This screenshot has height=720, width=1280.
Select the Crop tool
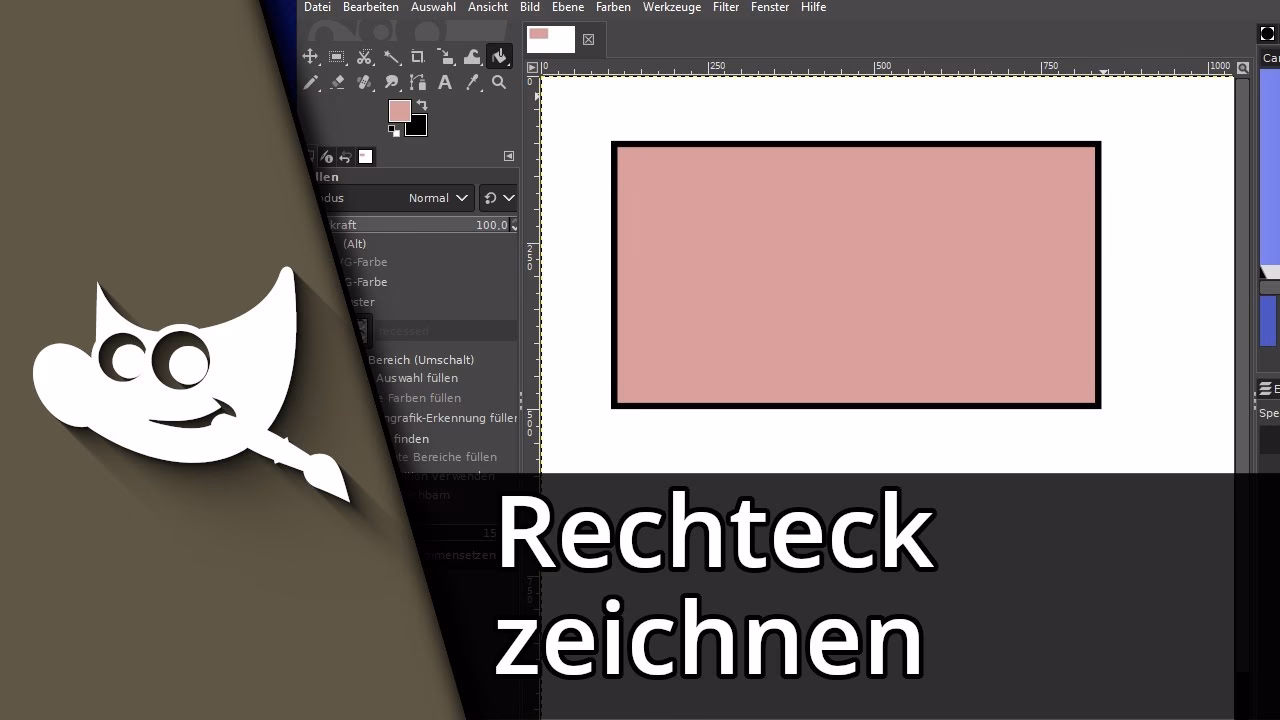pyautogui.click(x=419, y=57)
